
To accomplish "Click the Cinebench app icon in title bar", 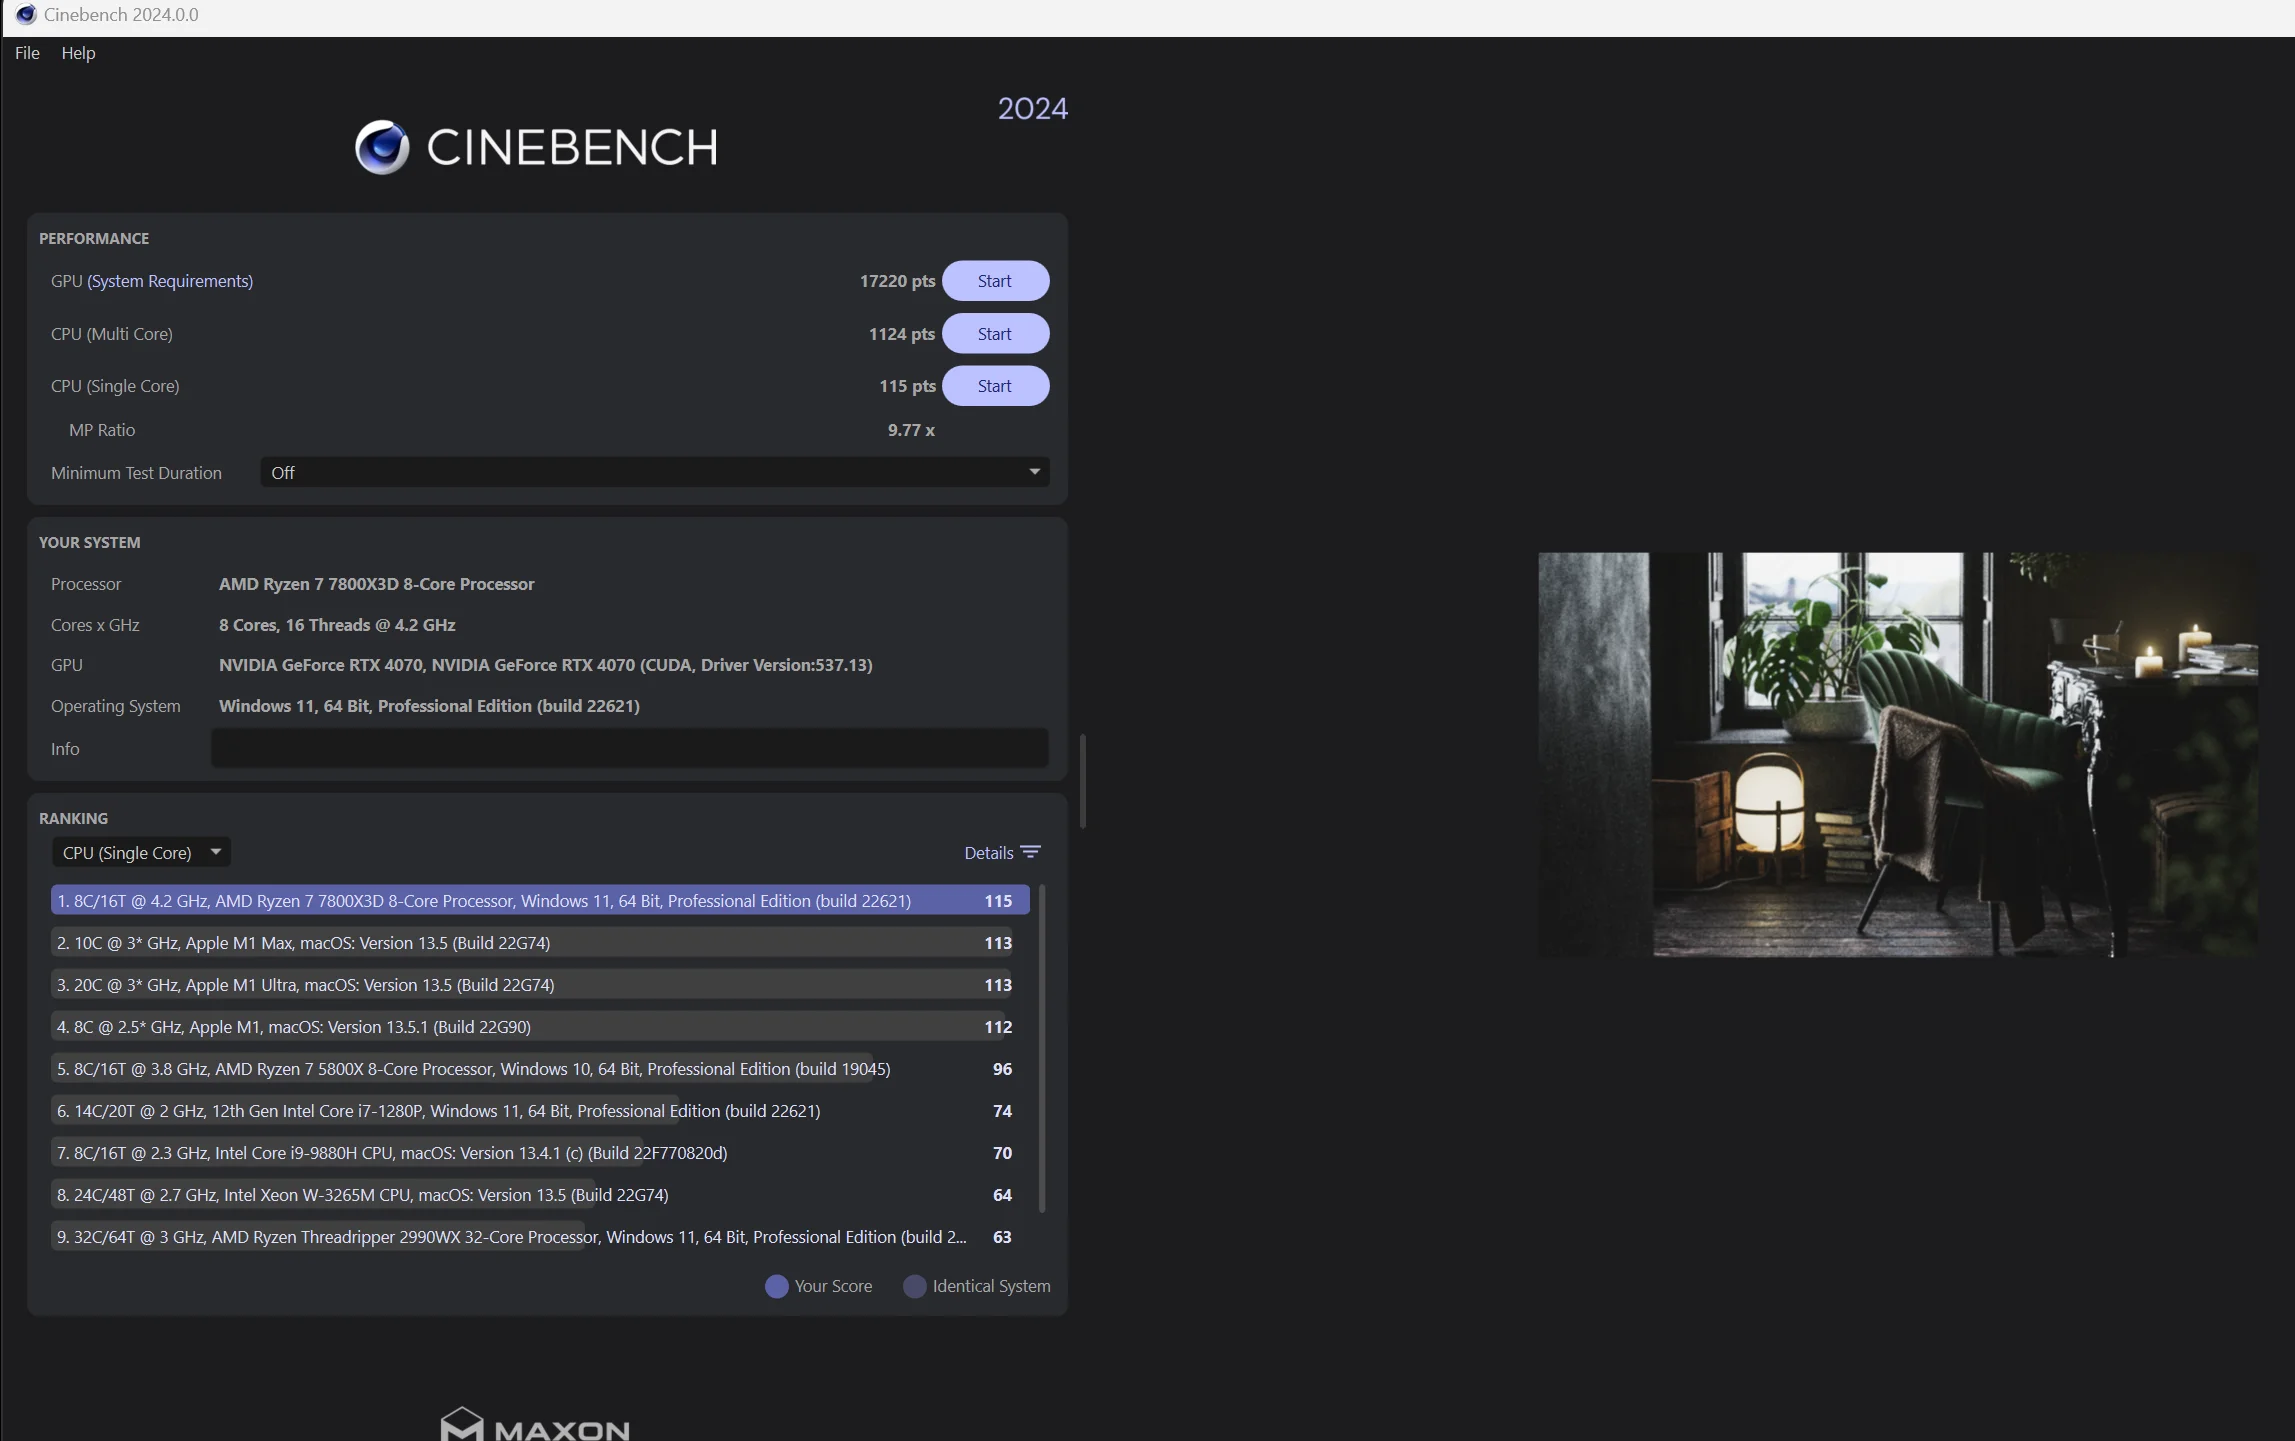I will click(25, 15).
